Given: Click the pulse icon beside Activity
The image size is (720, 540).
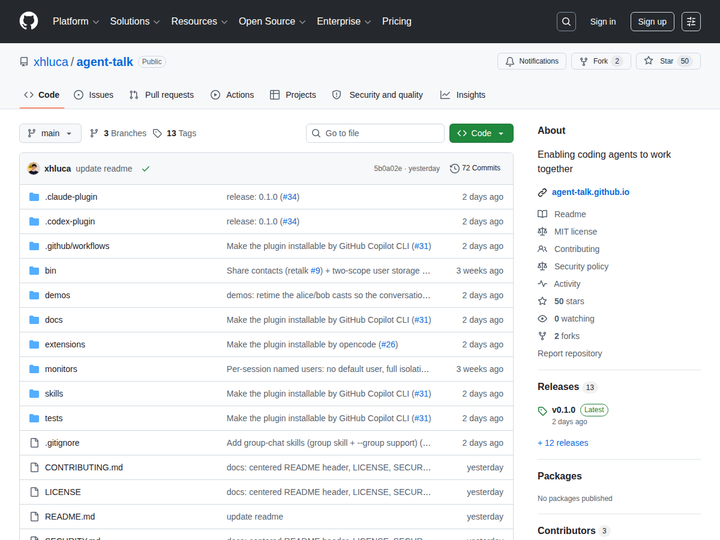Looking at the screenshot, I should (x=542, y=284).
